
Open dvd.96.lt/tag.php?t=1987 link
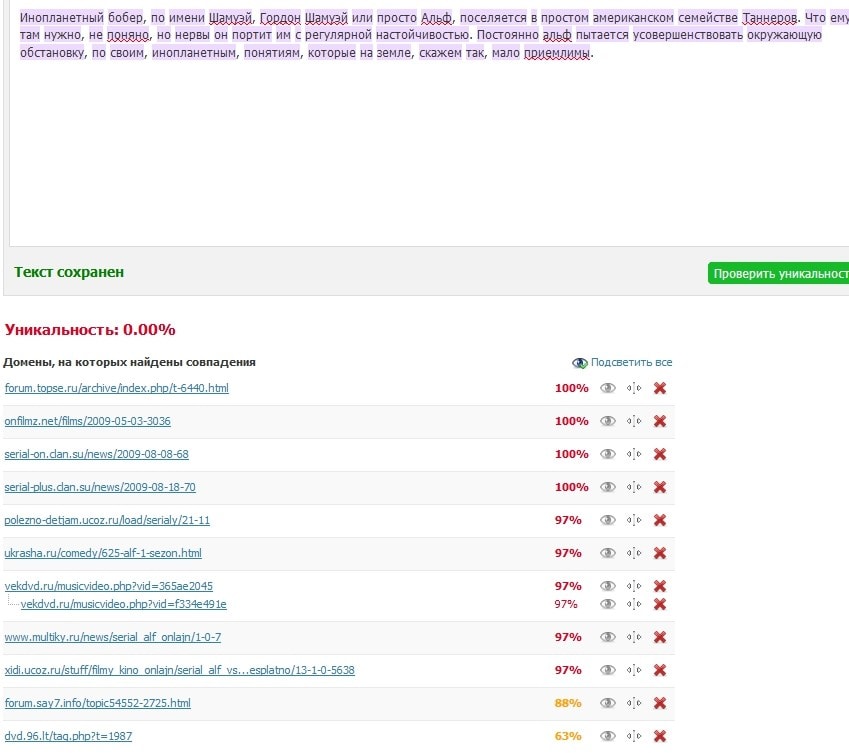(68, 736)
